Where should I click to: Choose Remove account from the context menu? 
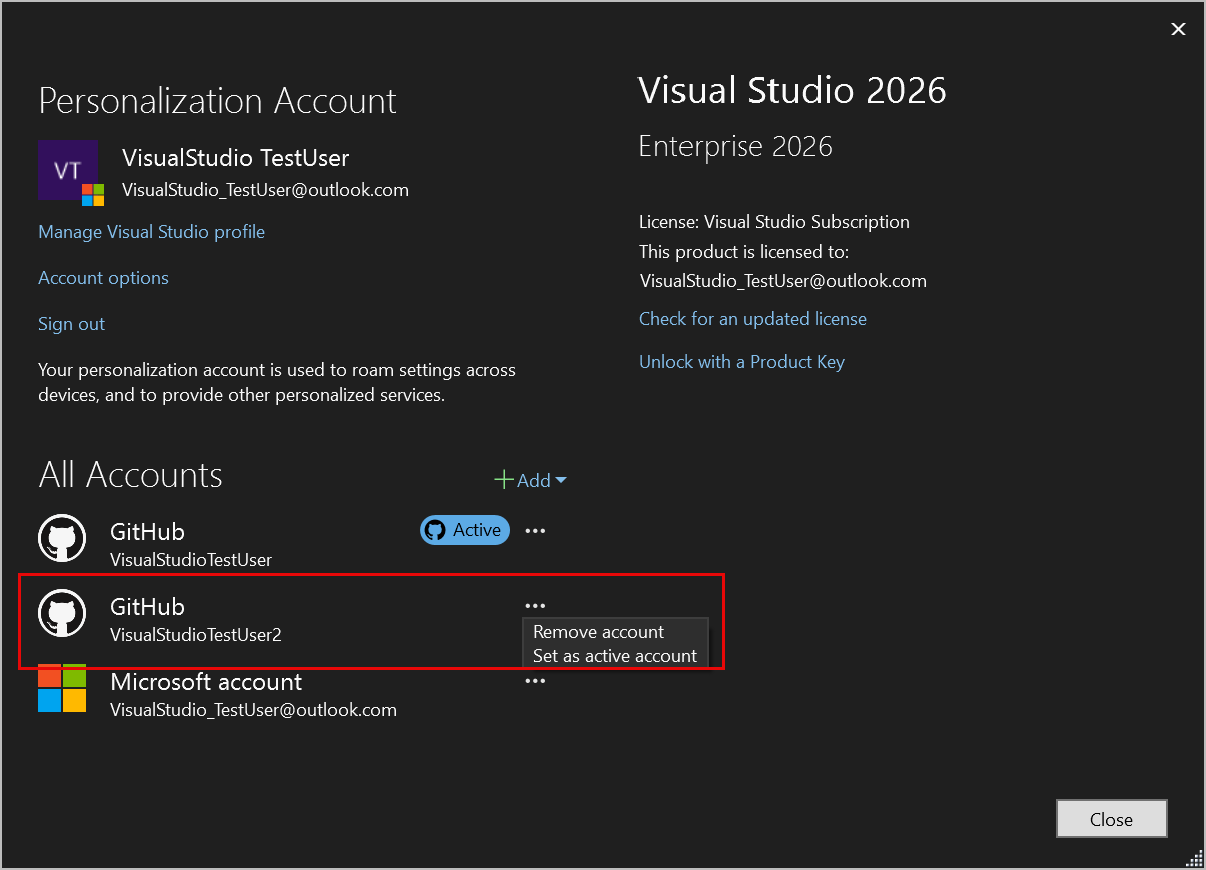coord(599,631)
